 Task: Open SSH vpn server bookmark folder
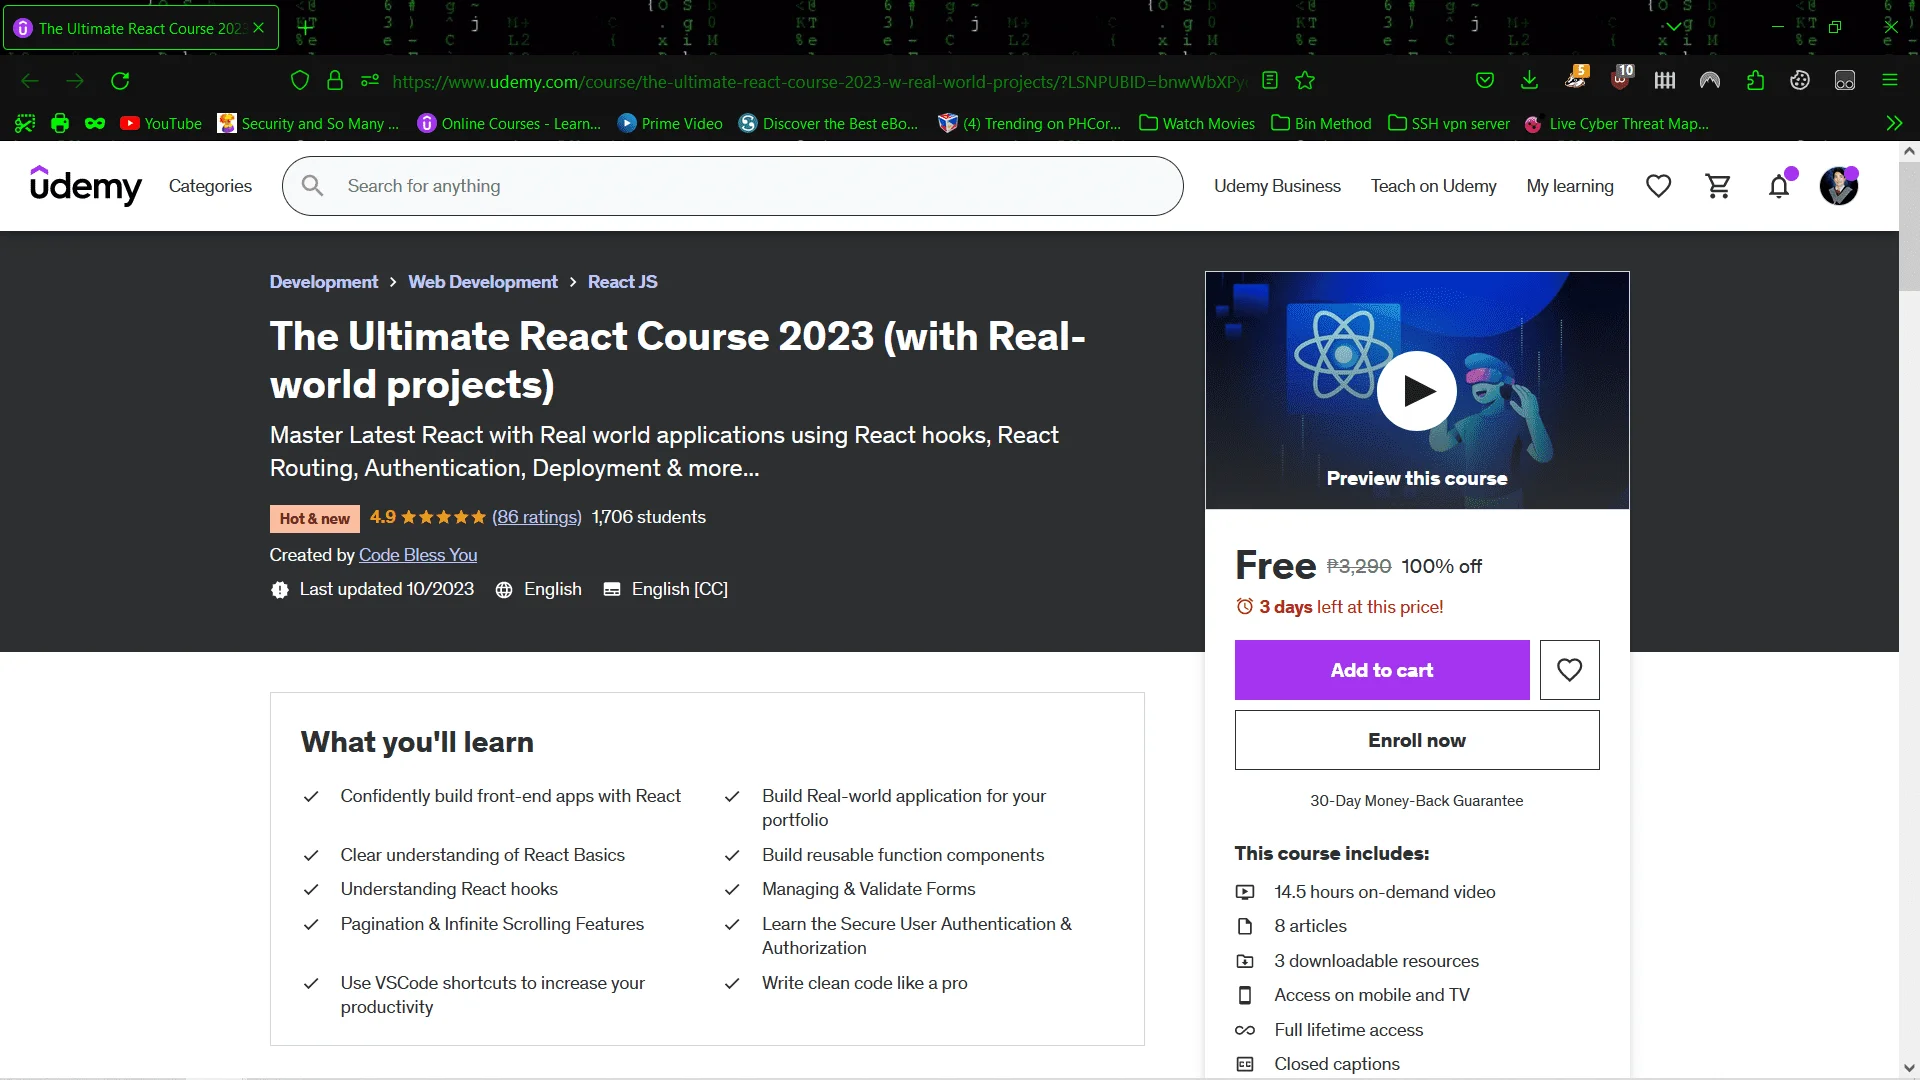click(1449, 124)
